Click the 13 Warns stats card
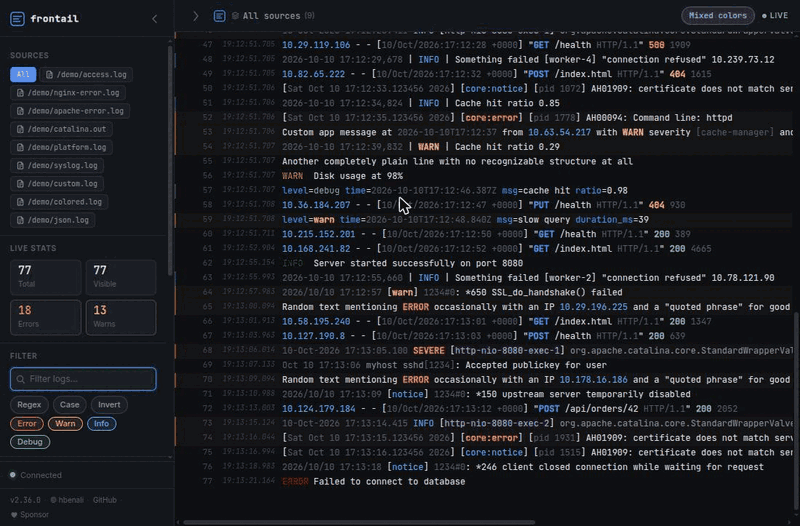 click(x=121, y=317)
